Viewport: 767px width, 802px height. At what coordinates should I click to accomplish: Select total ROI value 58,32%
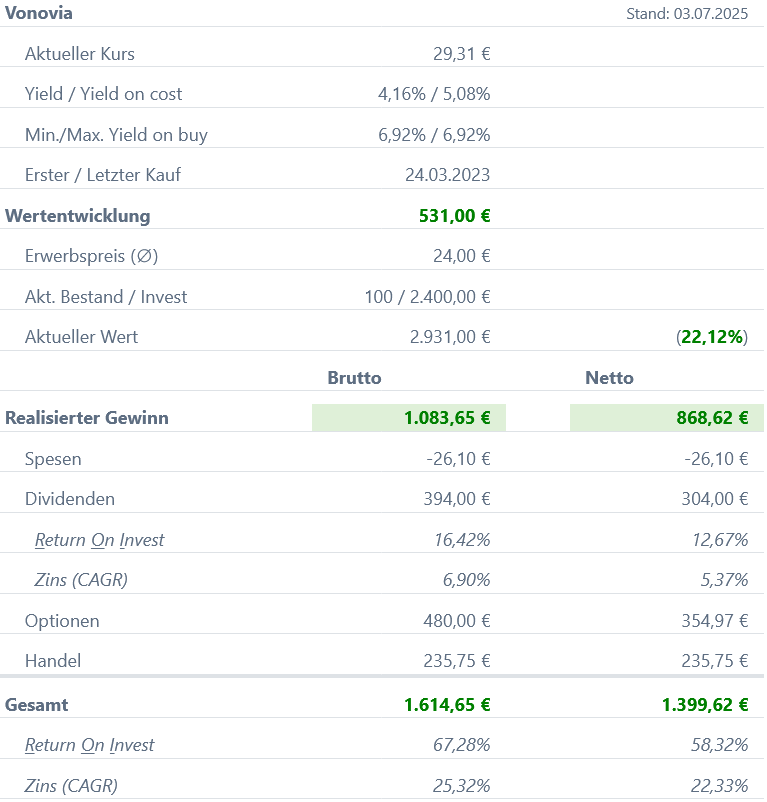pos(720,745)
